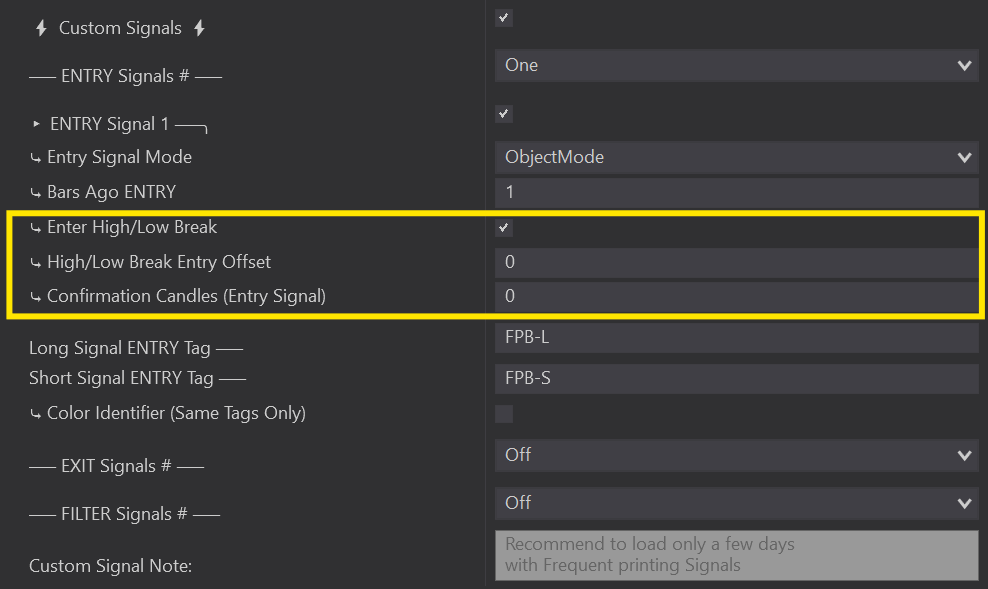Click the Custom Signals section label
This screenshot has width=988, height=589.
coord(120,29)
